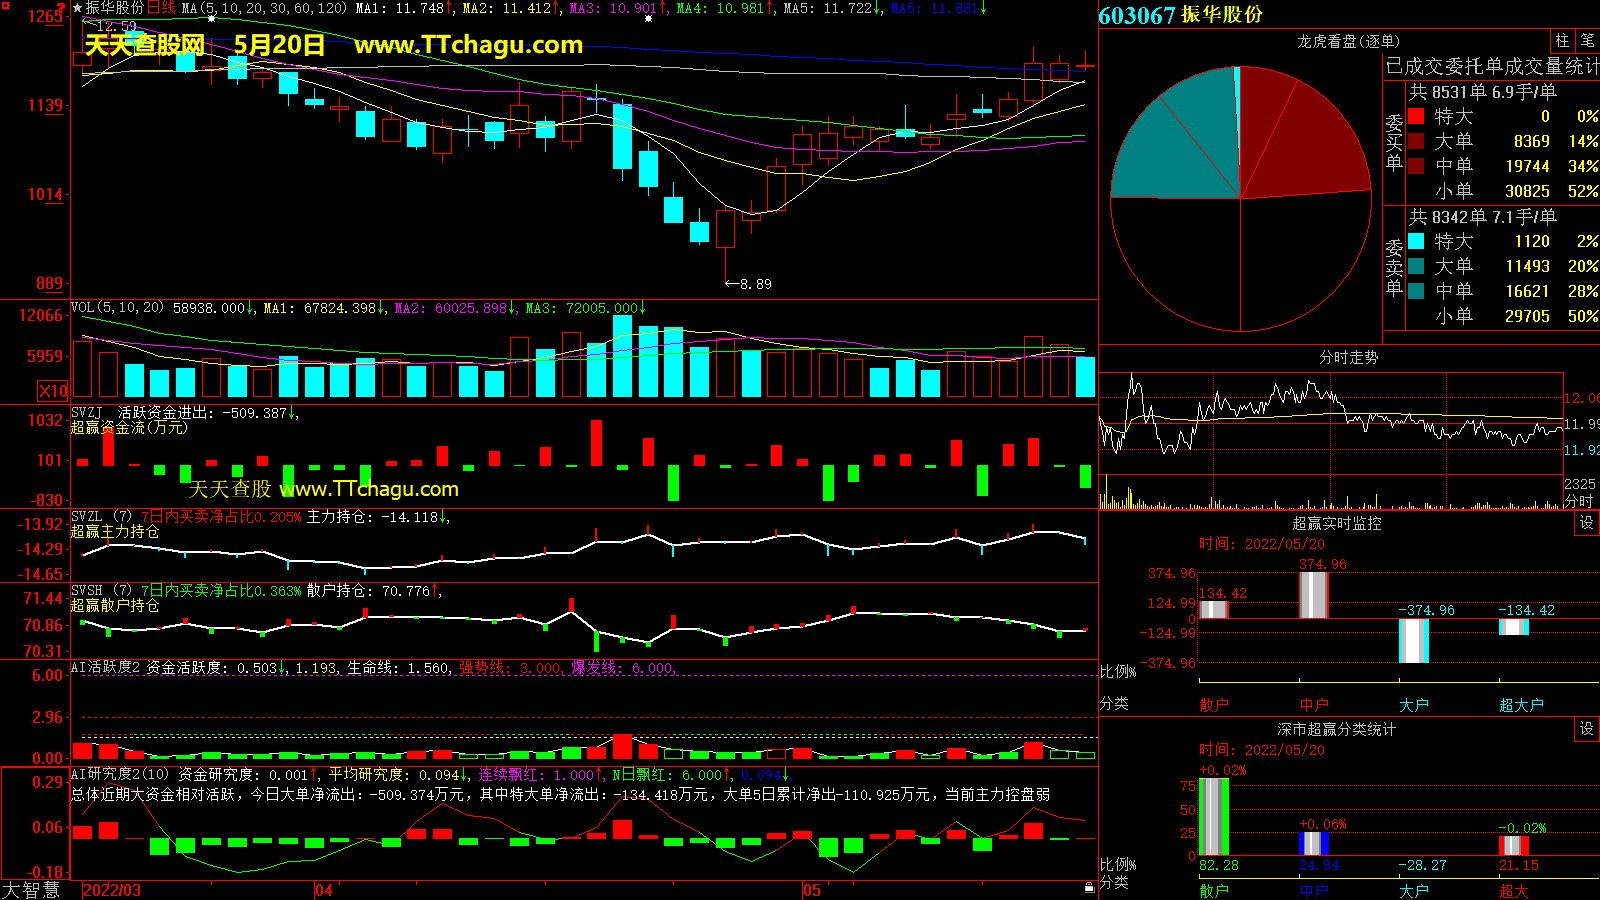Click the small red square top-left corner icon
This screenshot has width=1600, height=900.
[x=5, y=6]
